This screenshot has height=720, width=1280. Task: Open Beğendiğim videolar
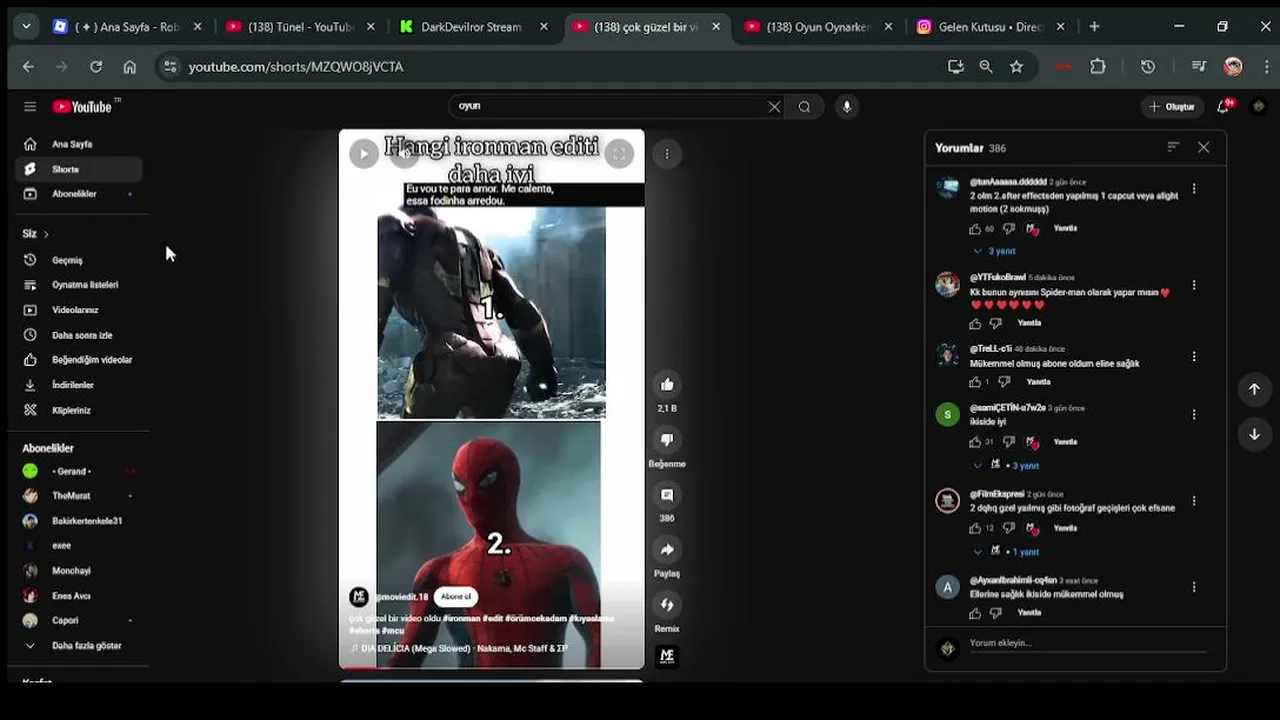[79, 360]
